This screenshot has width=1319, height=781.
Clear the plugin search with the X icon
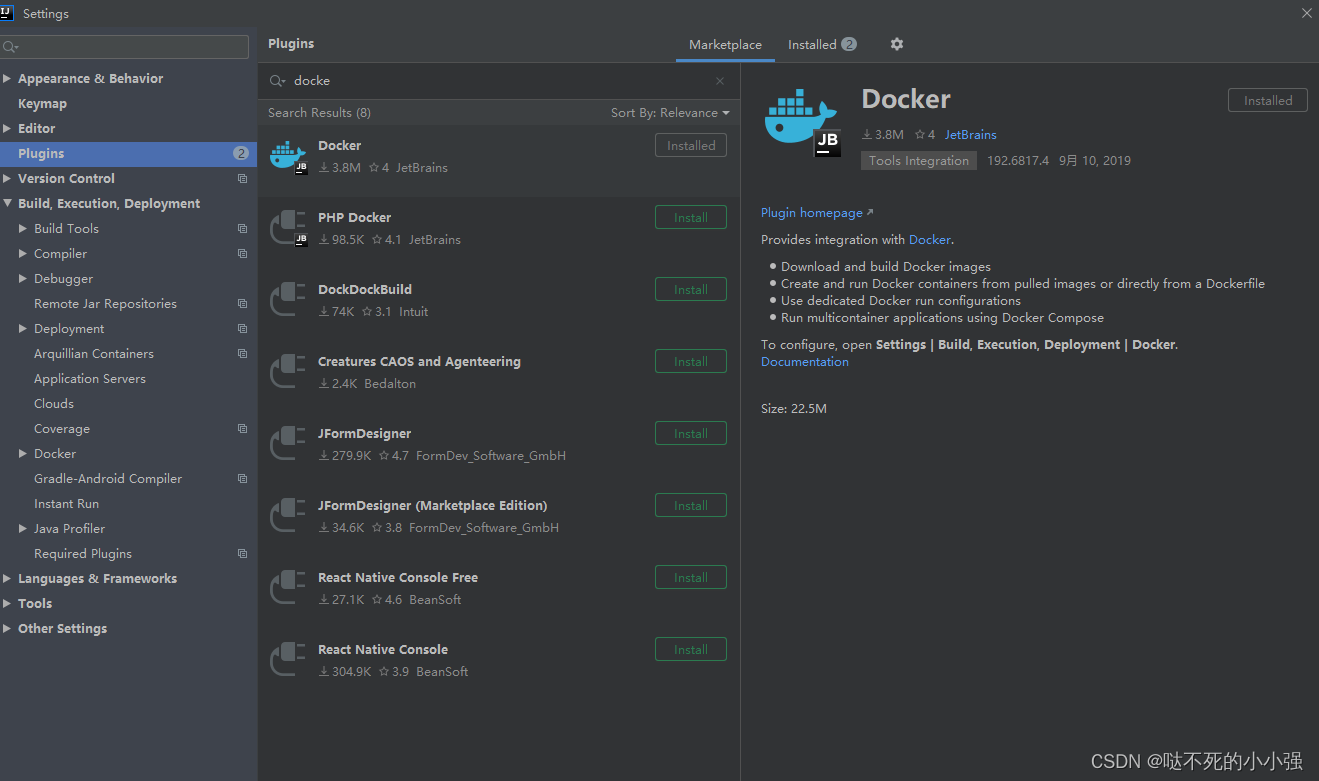720,81
